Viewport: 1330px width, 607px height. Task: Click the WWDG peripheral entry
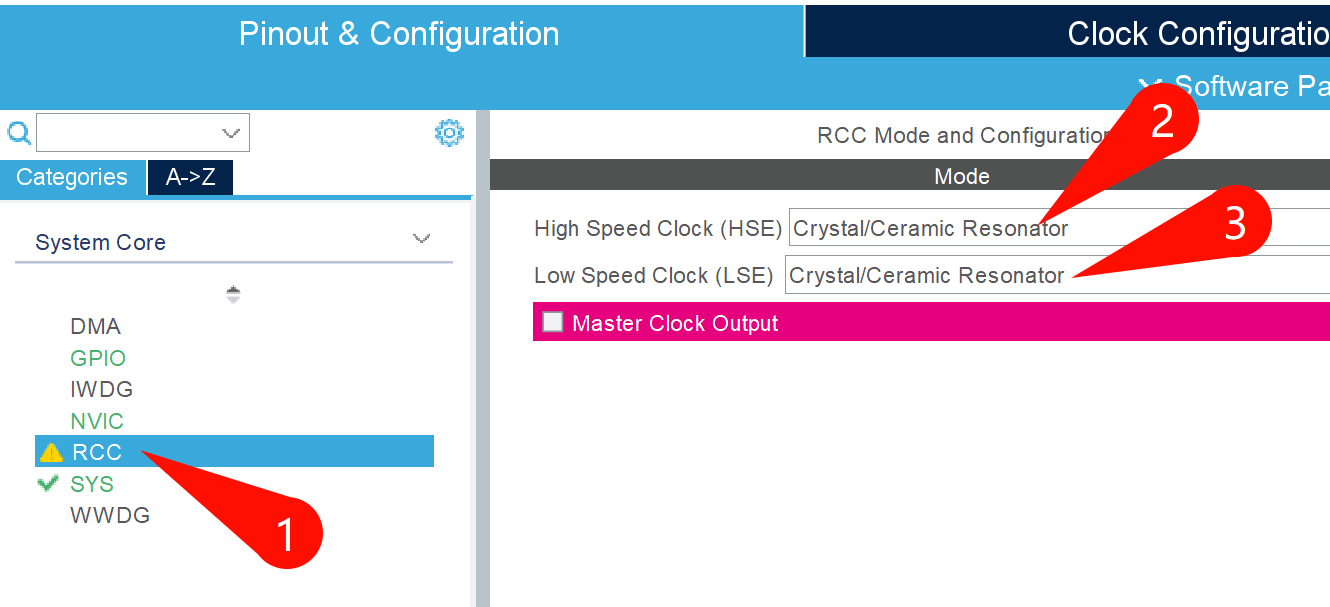[x=110, y=516]
